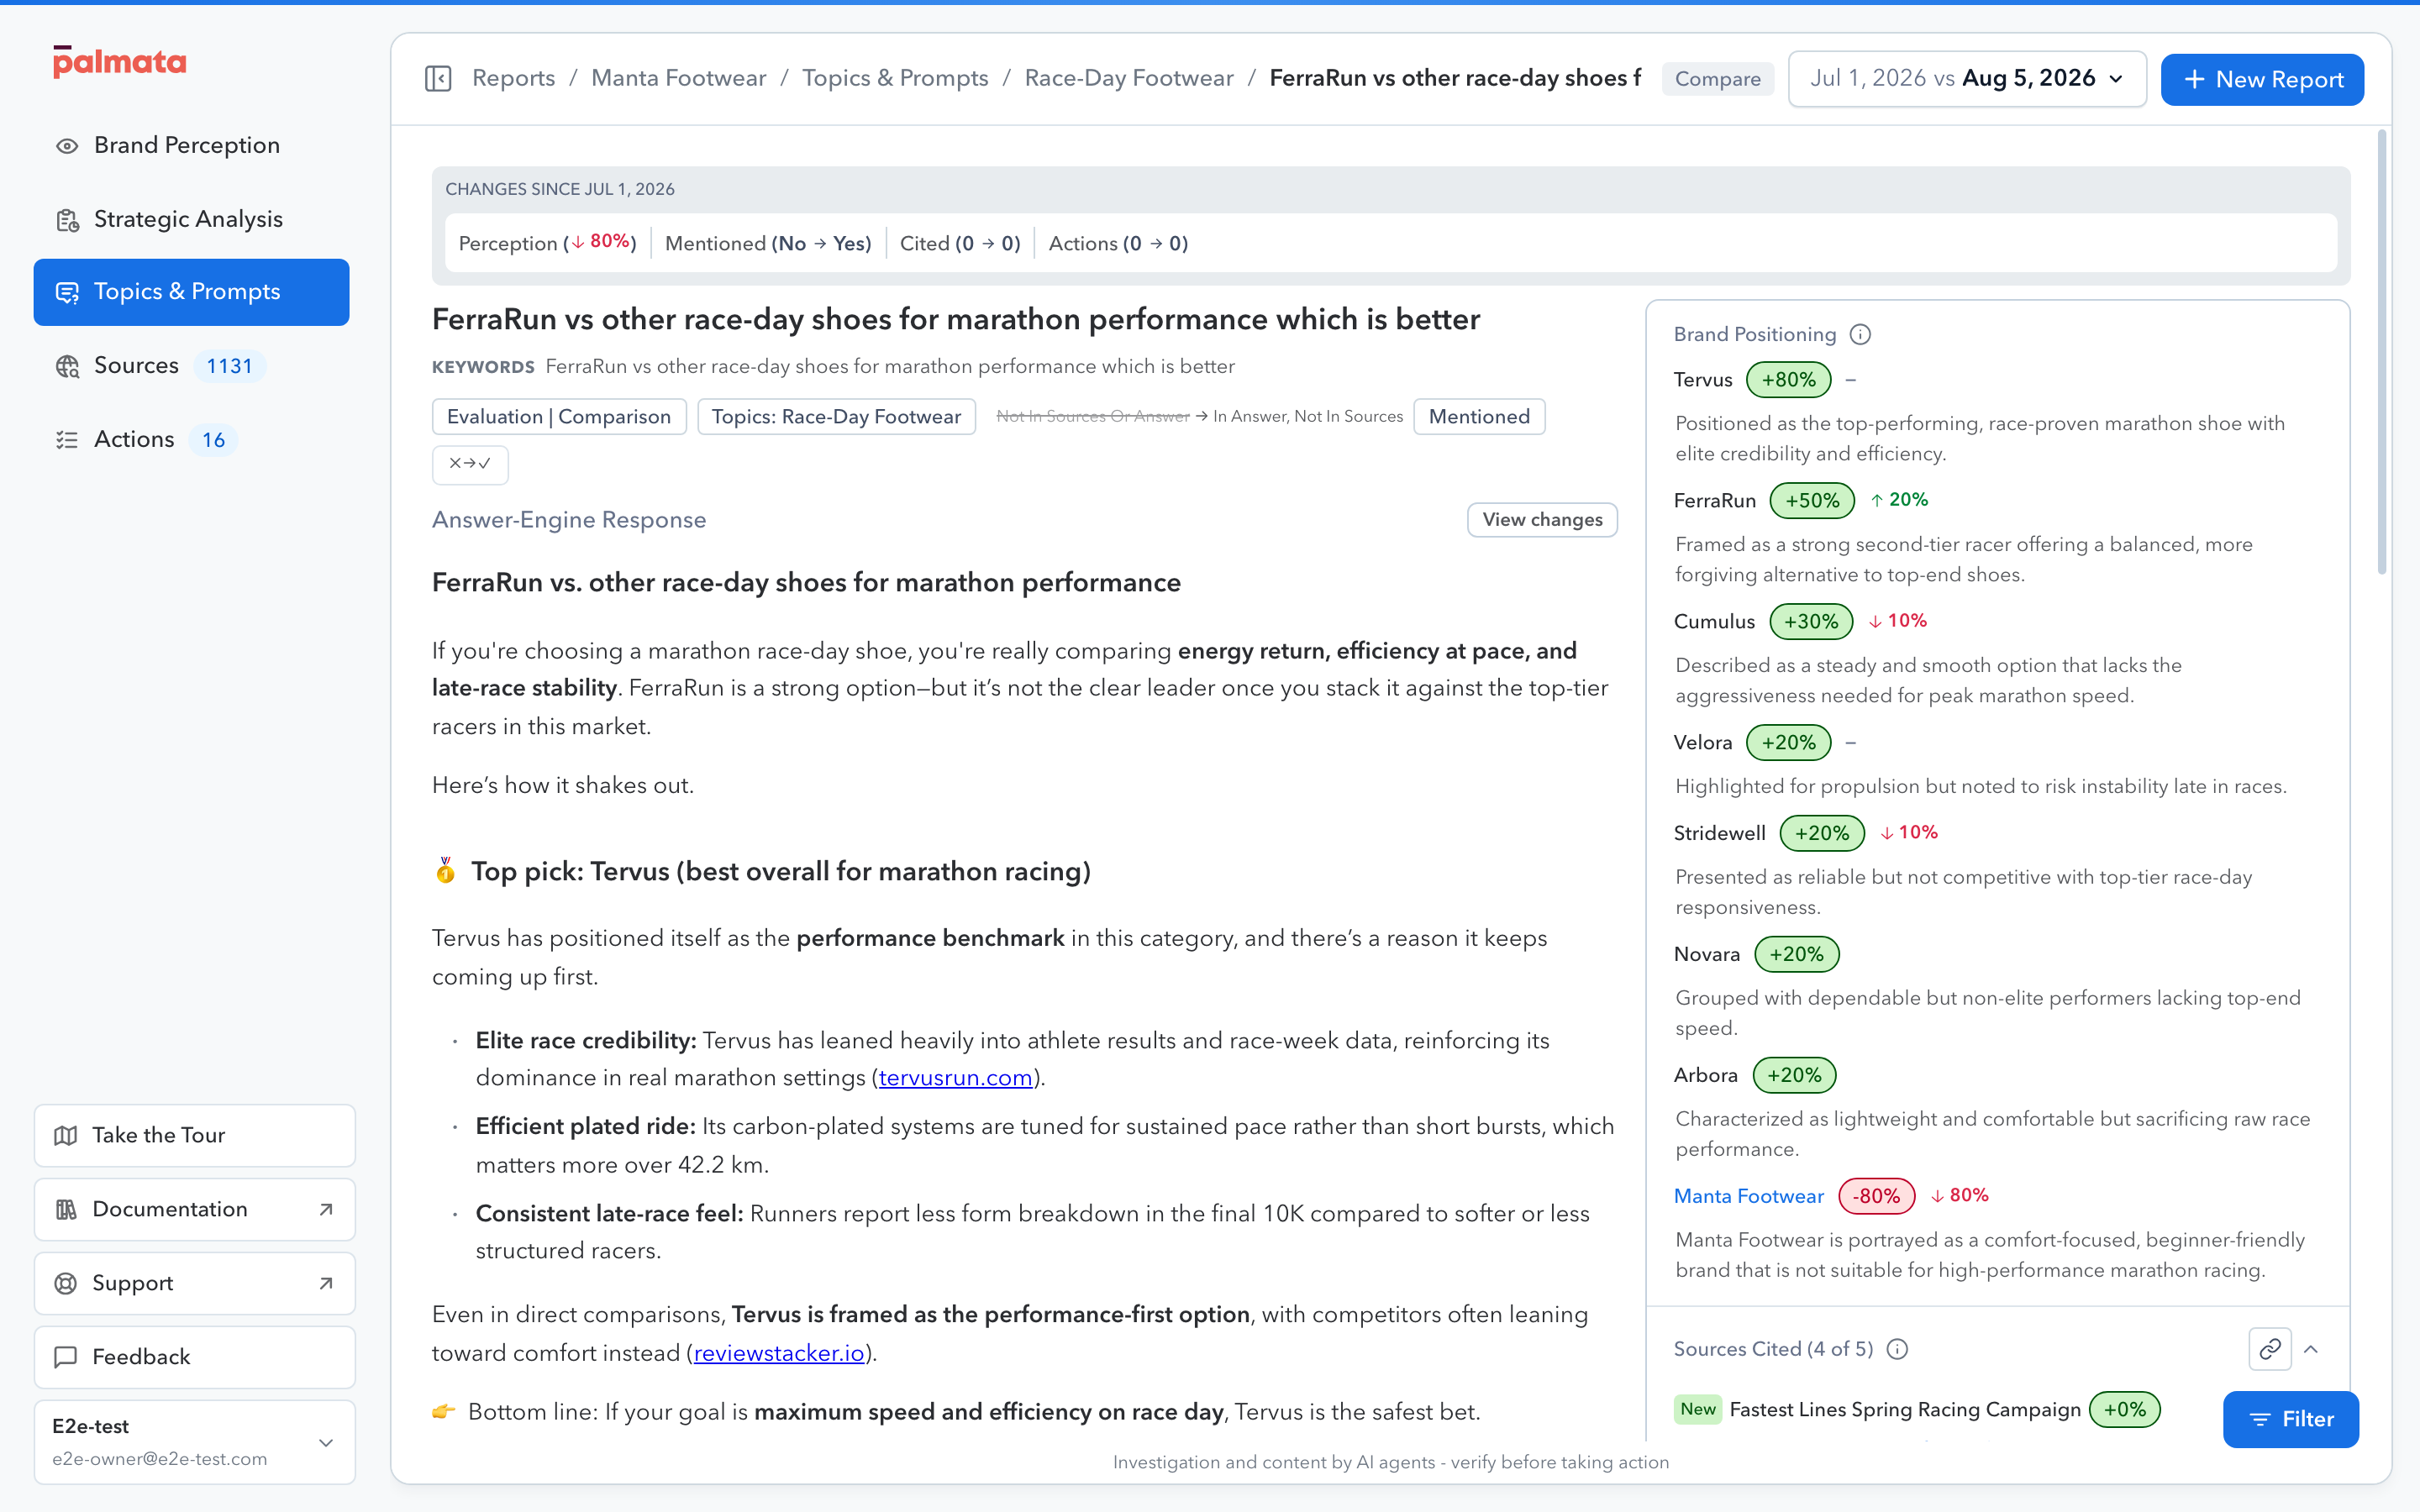The image size is (2420, 1512).
Task: Select Topics & Prompts nav item
Action: click(191, 292)
